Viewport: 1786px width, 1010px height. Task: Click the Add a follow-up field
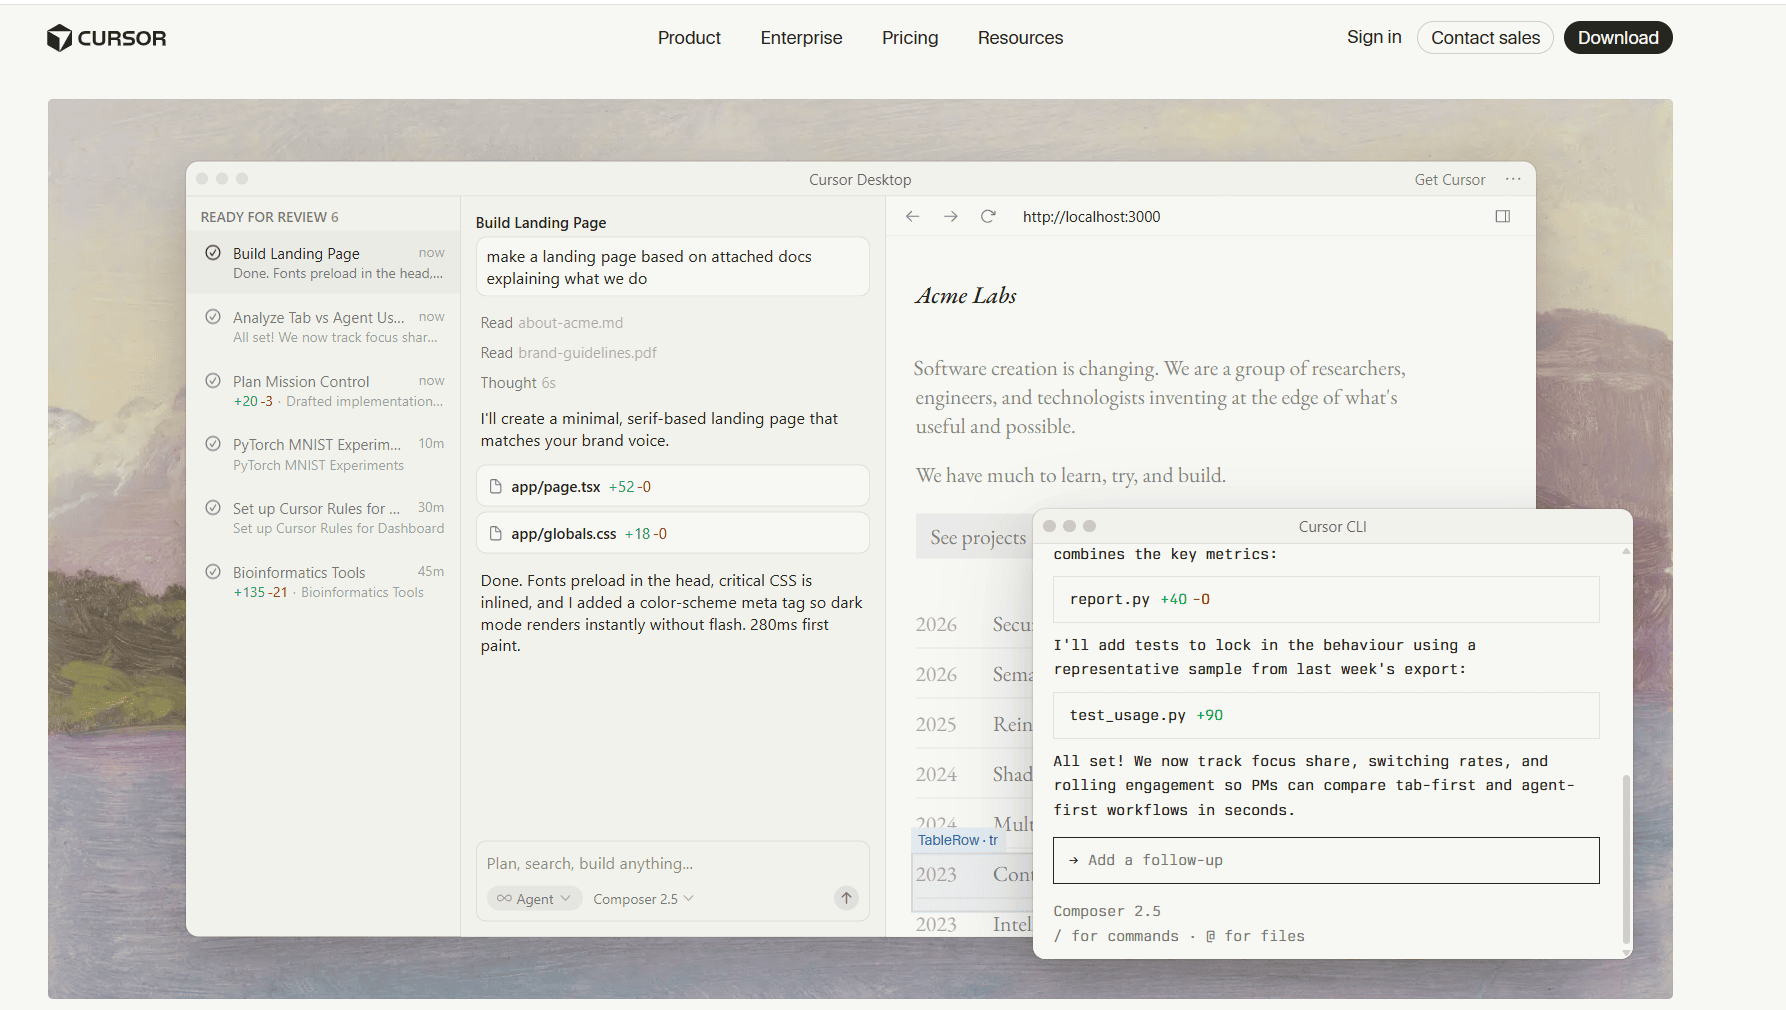(x=1326, y=861)
